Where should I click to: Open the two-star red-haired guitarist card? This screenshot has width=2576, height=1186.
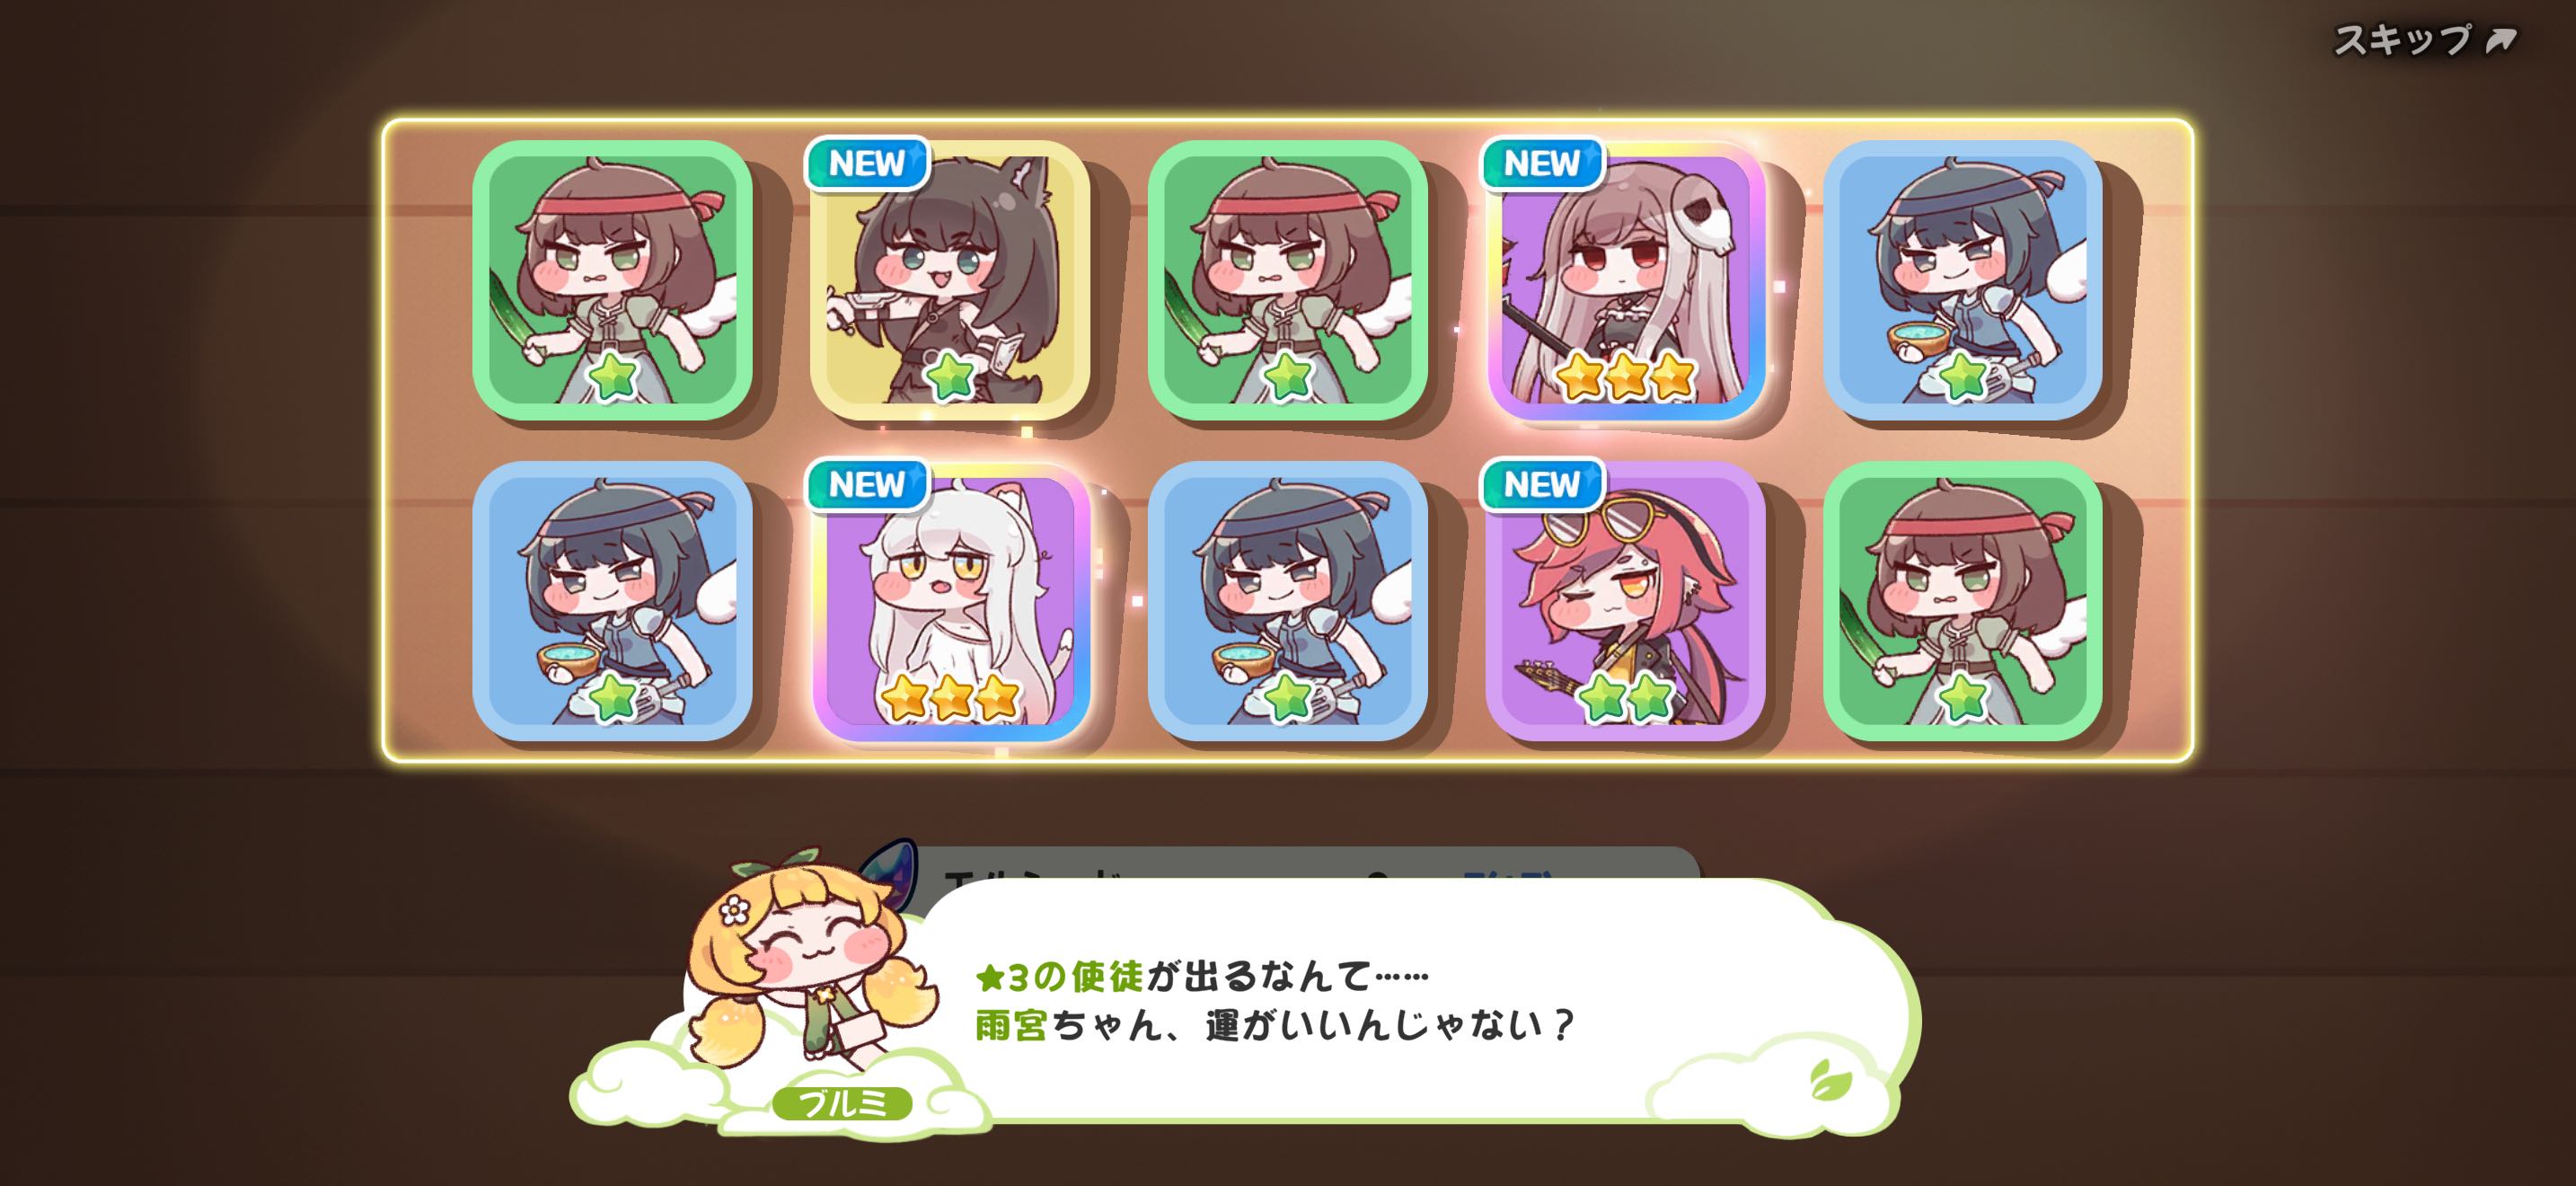coord(1625,601)
